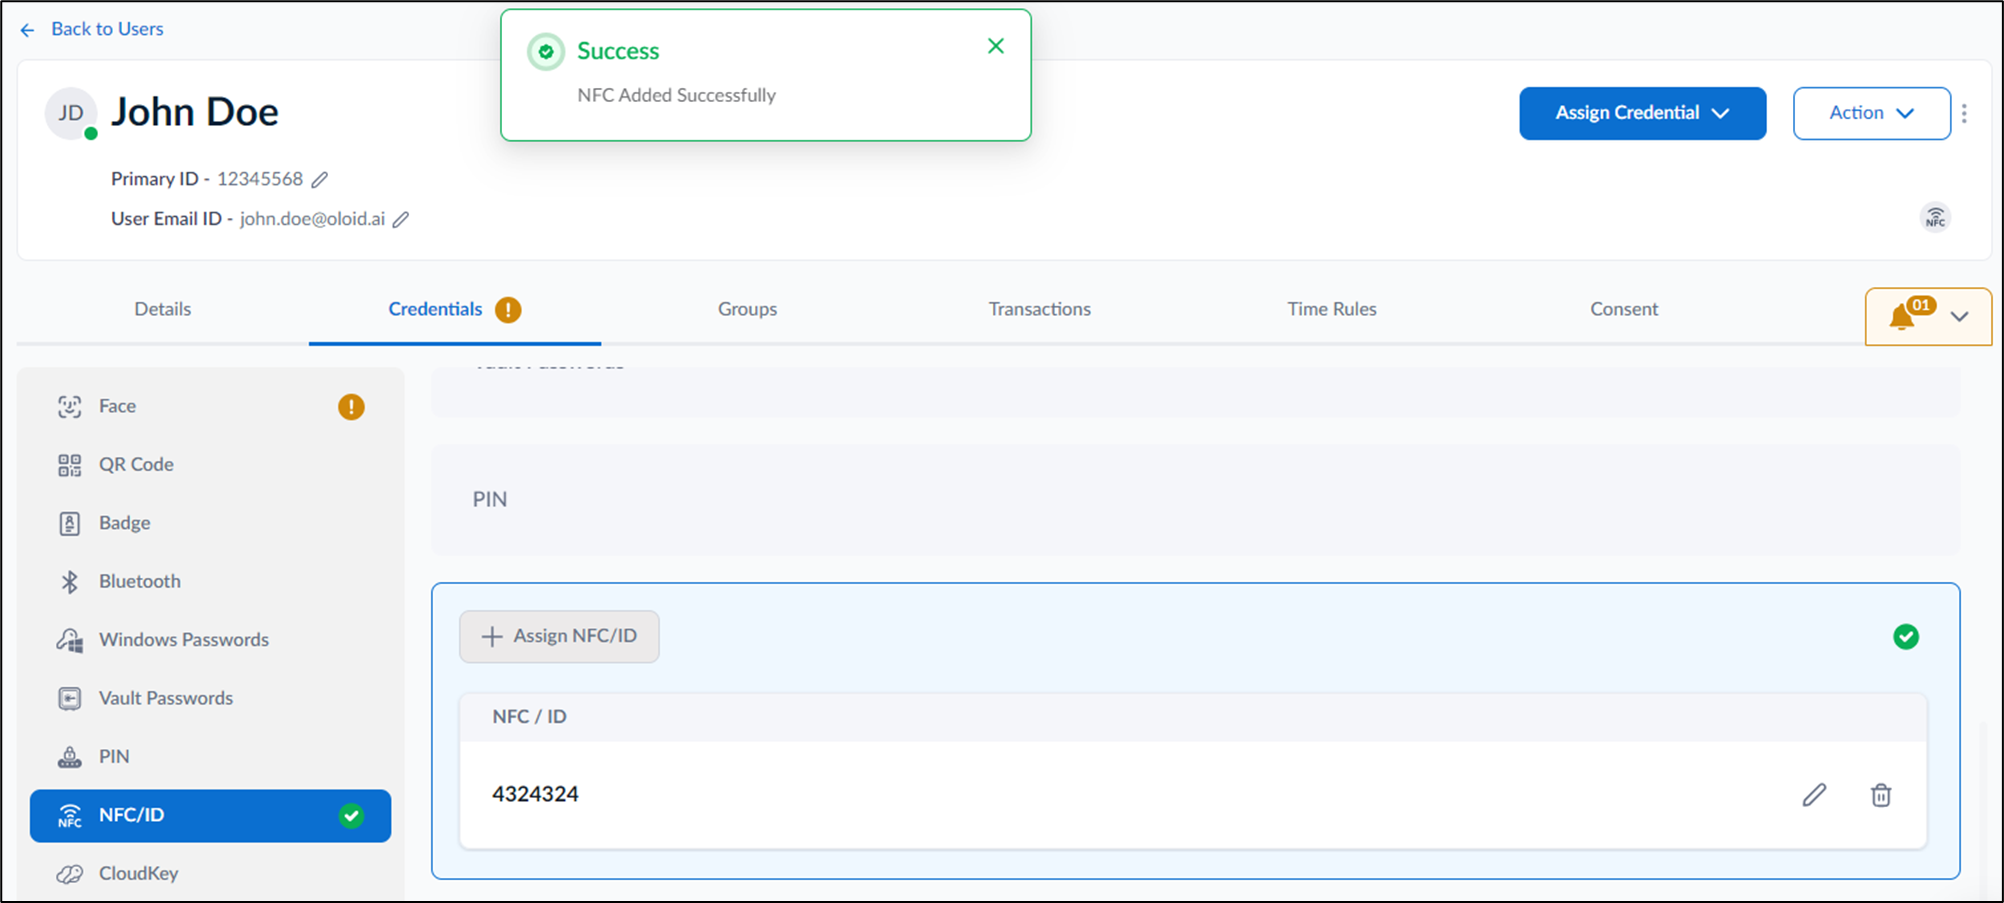Select CloudKey credential

pos(211,874)
